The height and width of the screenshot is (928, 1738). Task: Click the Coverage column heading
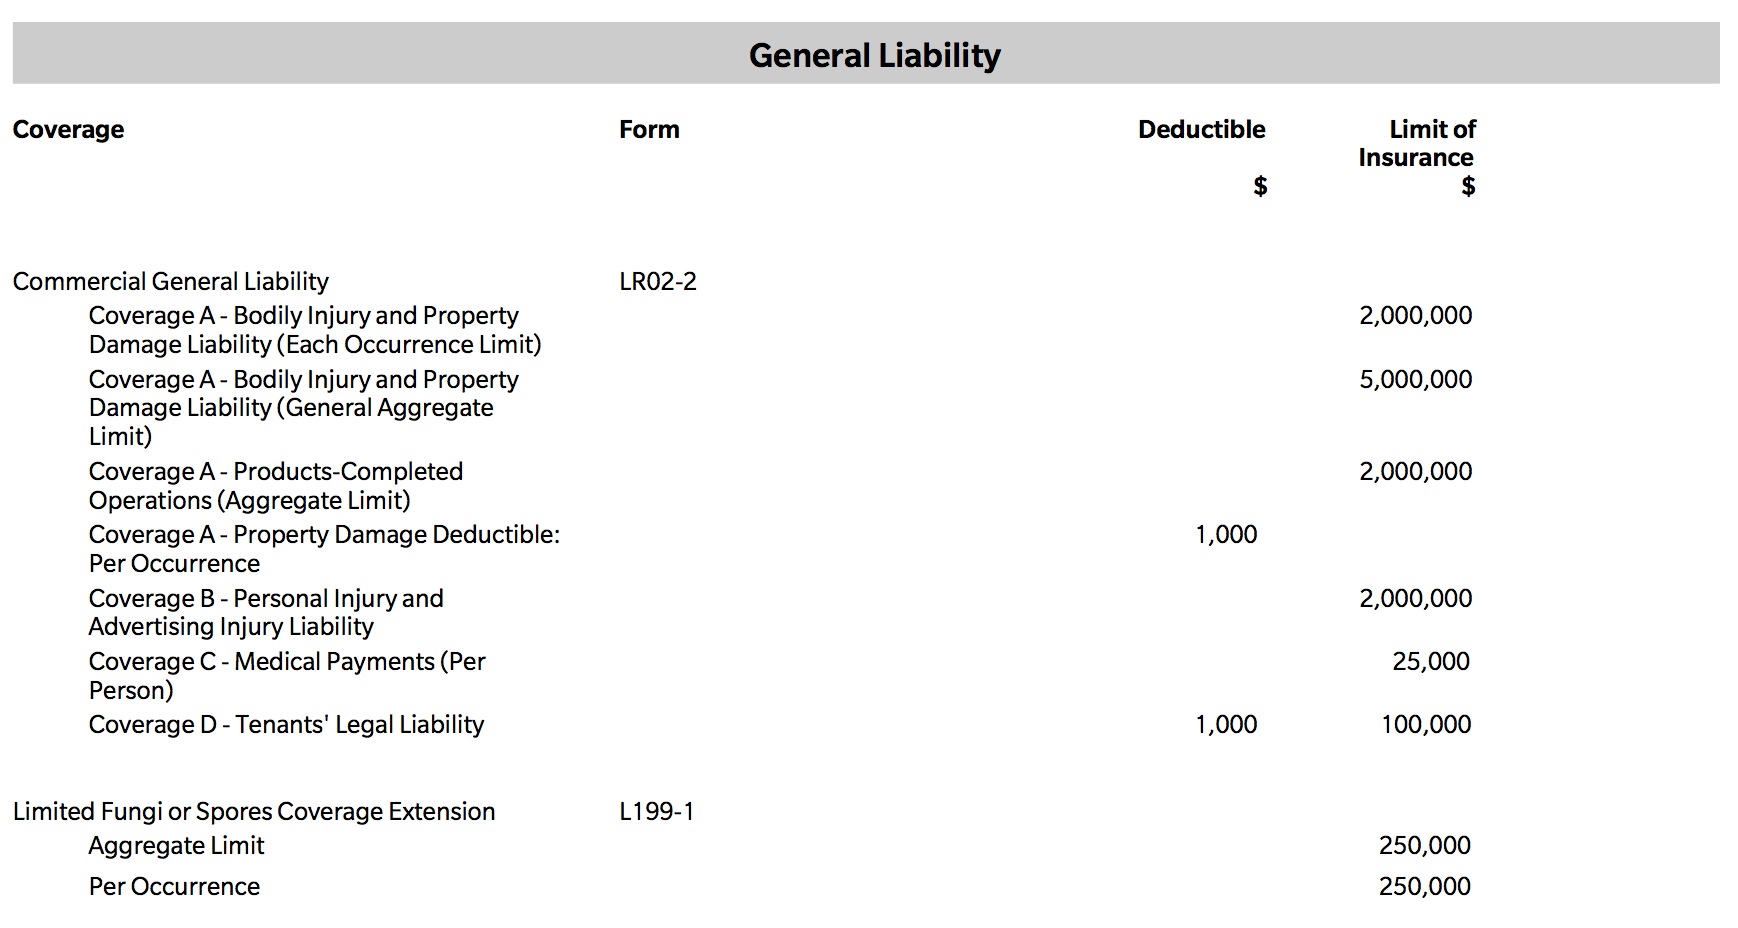(68, 130)
